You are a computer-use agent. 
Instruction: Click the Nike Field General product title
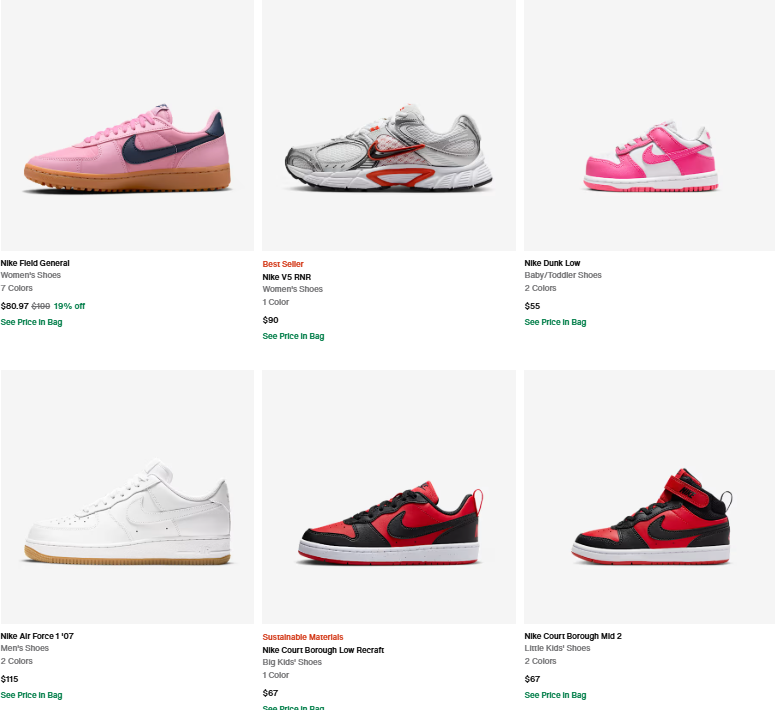pyautogui.click(x=35, y=263)
